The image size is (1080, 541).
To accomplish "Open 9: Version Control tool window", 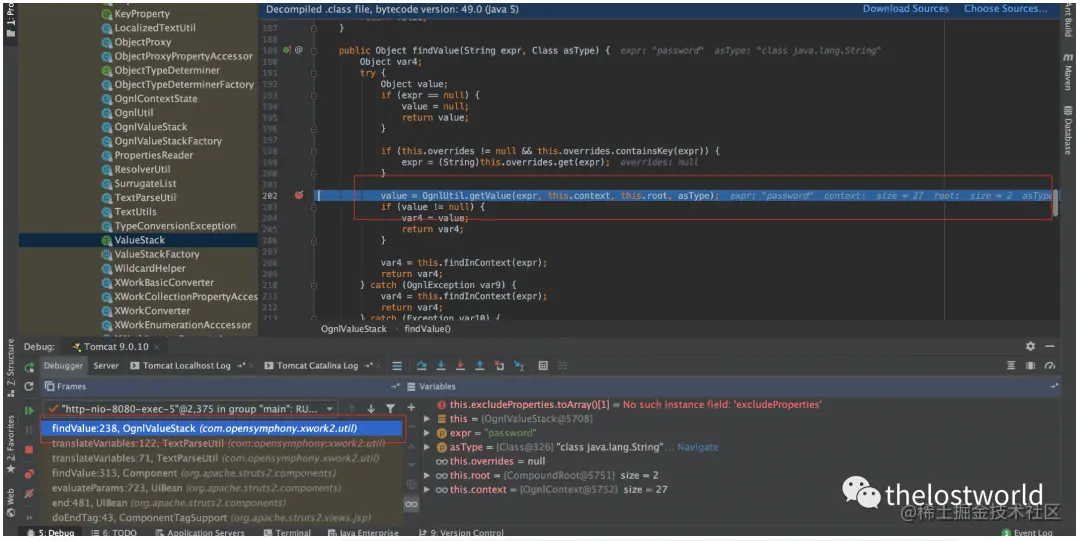I will (x=461, y=533).
